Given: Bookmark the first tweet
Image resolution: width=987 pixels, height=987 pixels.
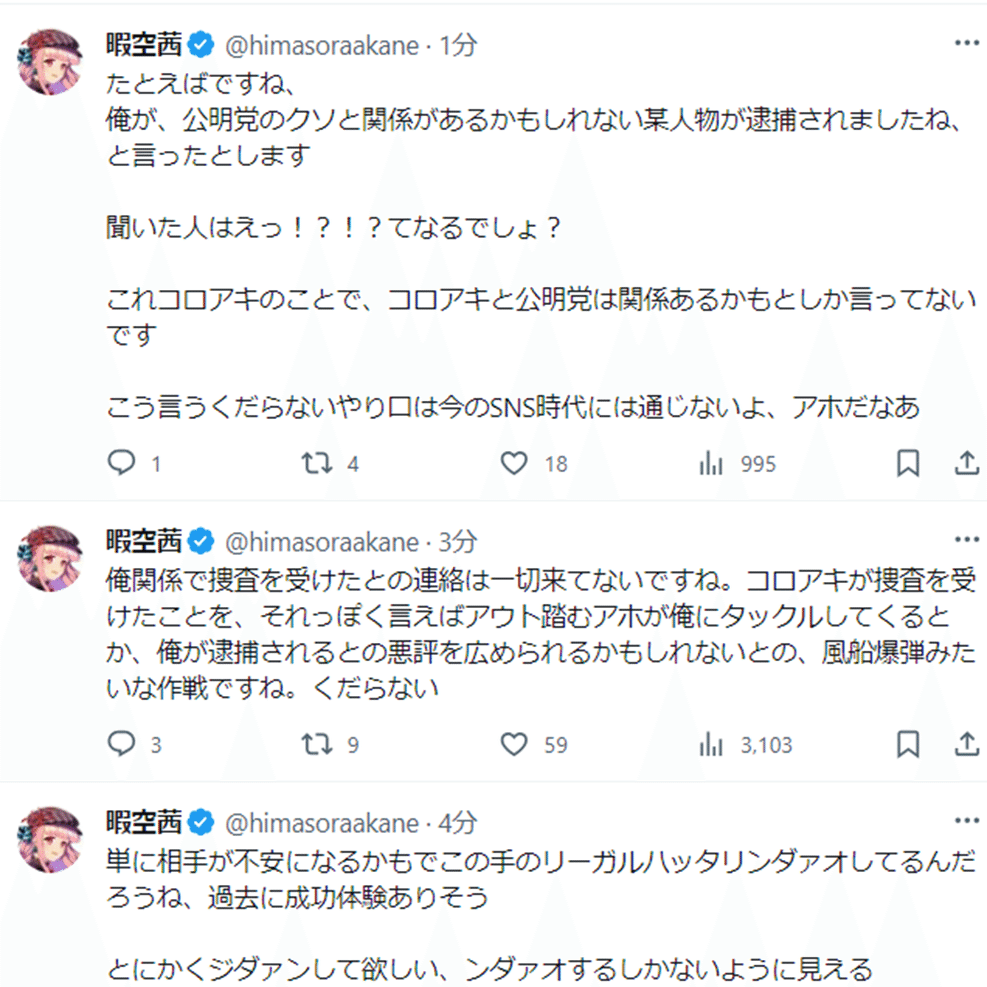Looking at the screenshot, I should coord(907,463).
